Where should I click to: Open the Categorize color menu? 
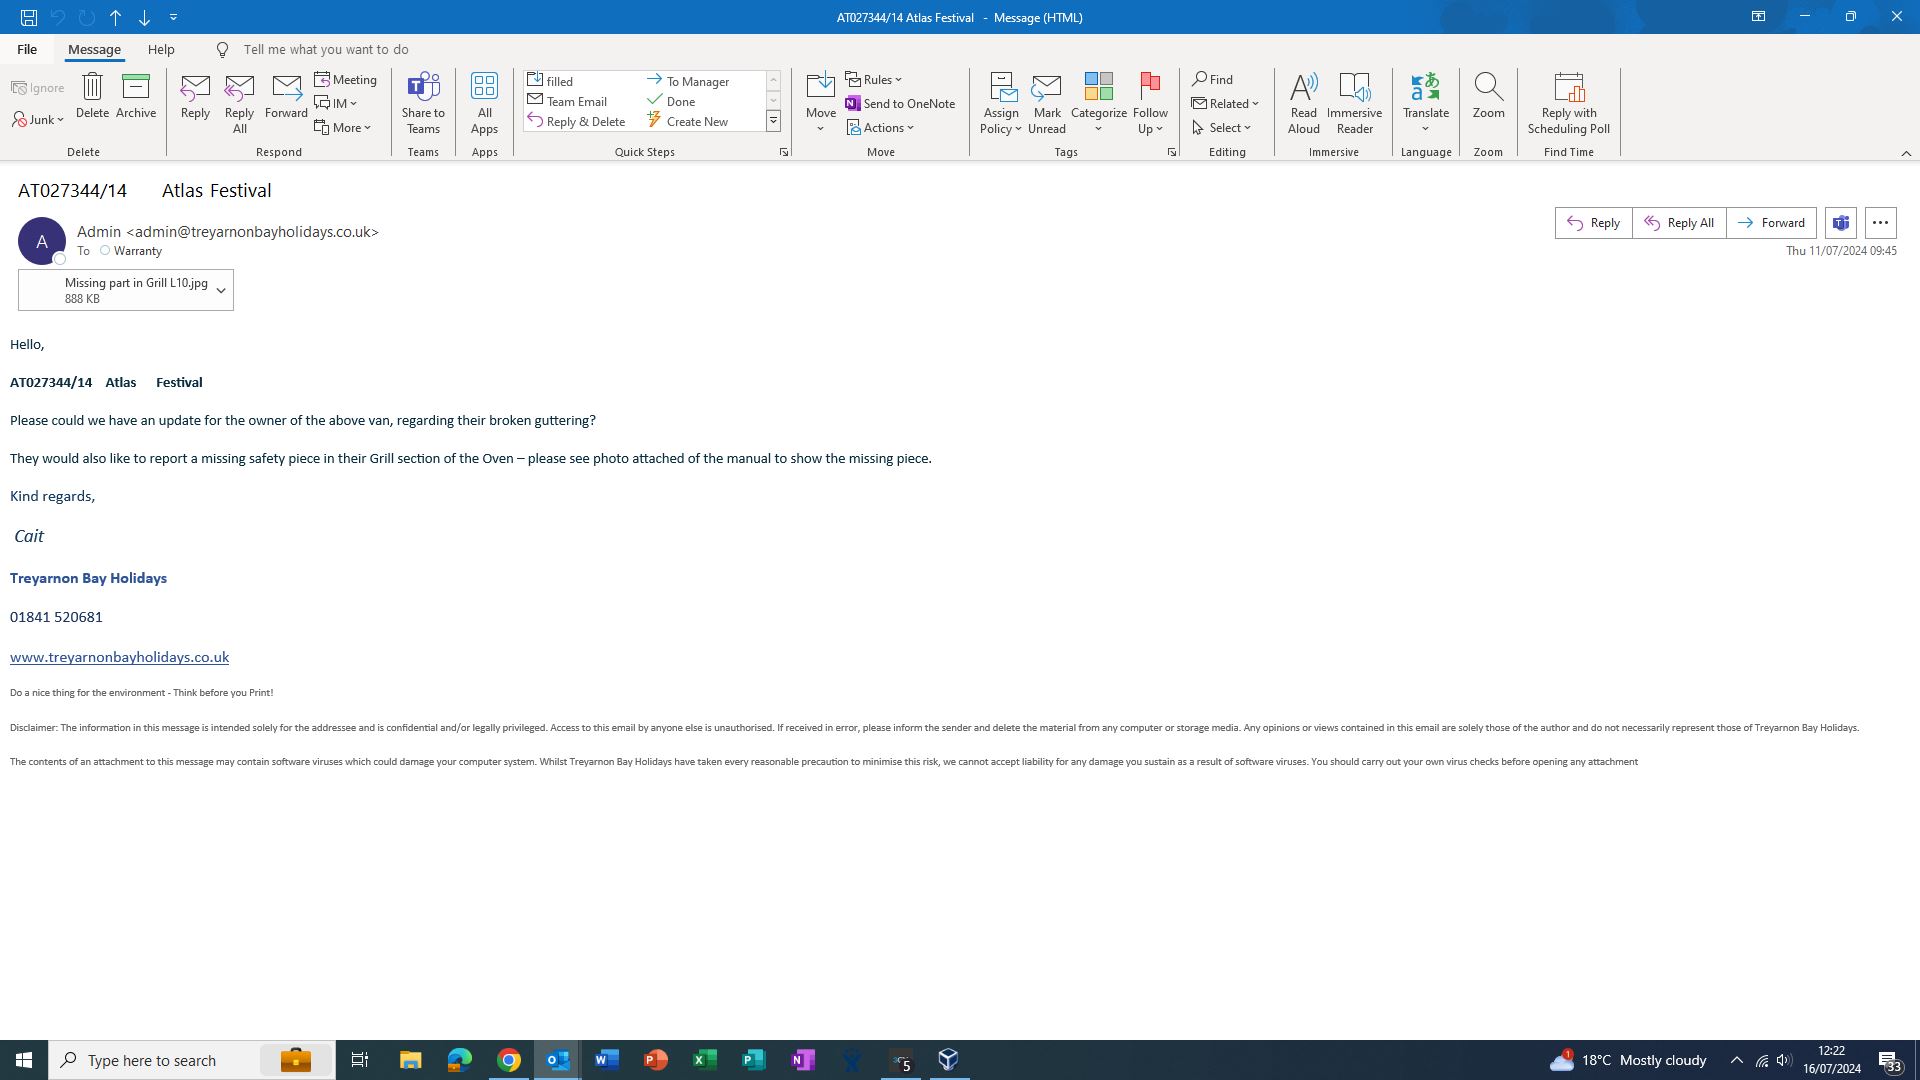(1098, 101)
